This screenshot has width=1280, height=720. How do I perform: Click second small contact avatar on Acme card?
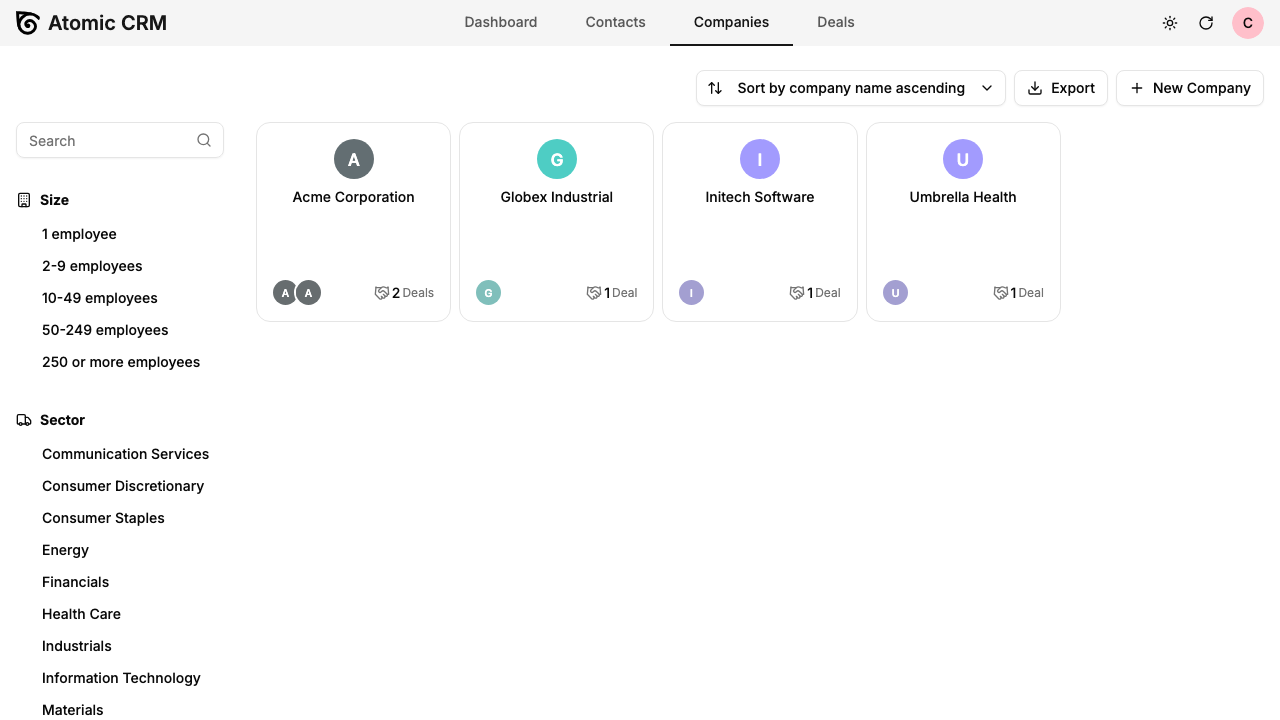[x=309, y=293]
